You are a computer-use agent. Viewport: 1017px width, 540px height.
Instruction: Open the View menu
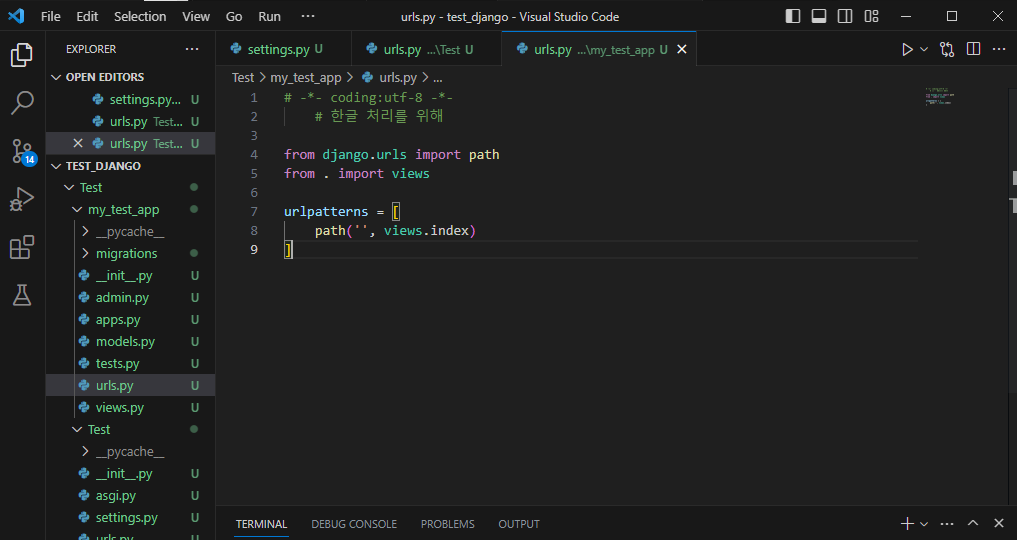196,16
